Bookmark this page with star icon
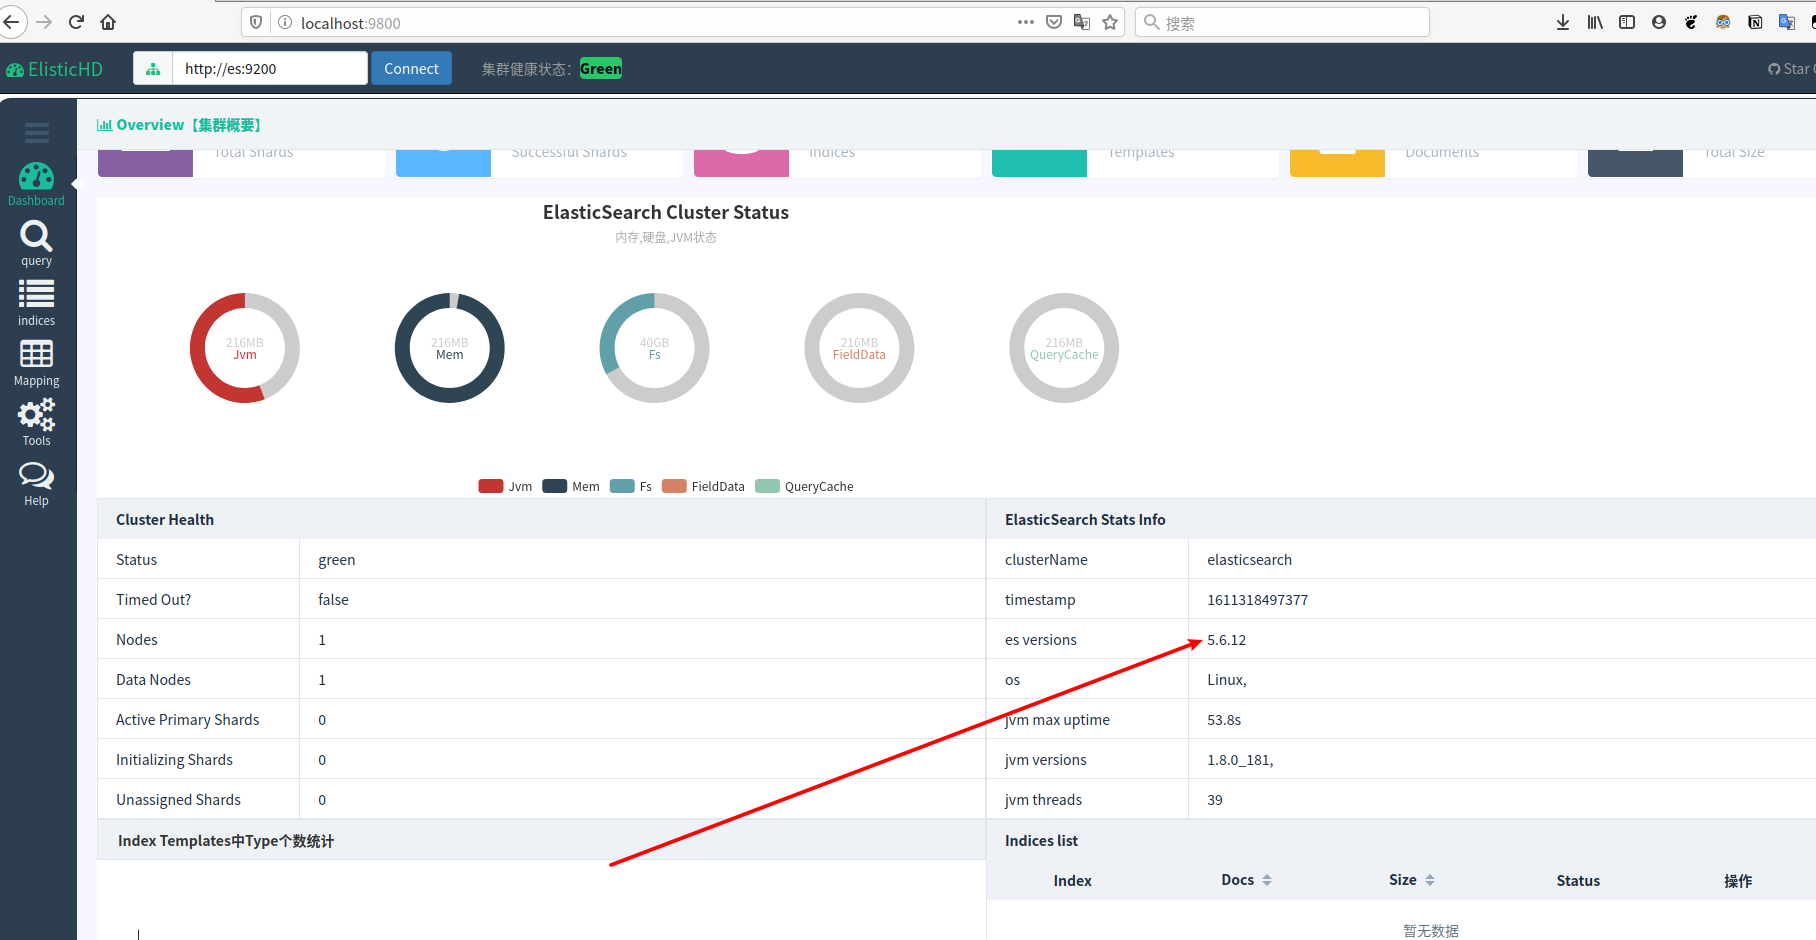 pyautogui.click(x=1110, y=22)
